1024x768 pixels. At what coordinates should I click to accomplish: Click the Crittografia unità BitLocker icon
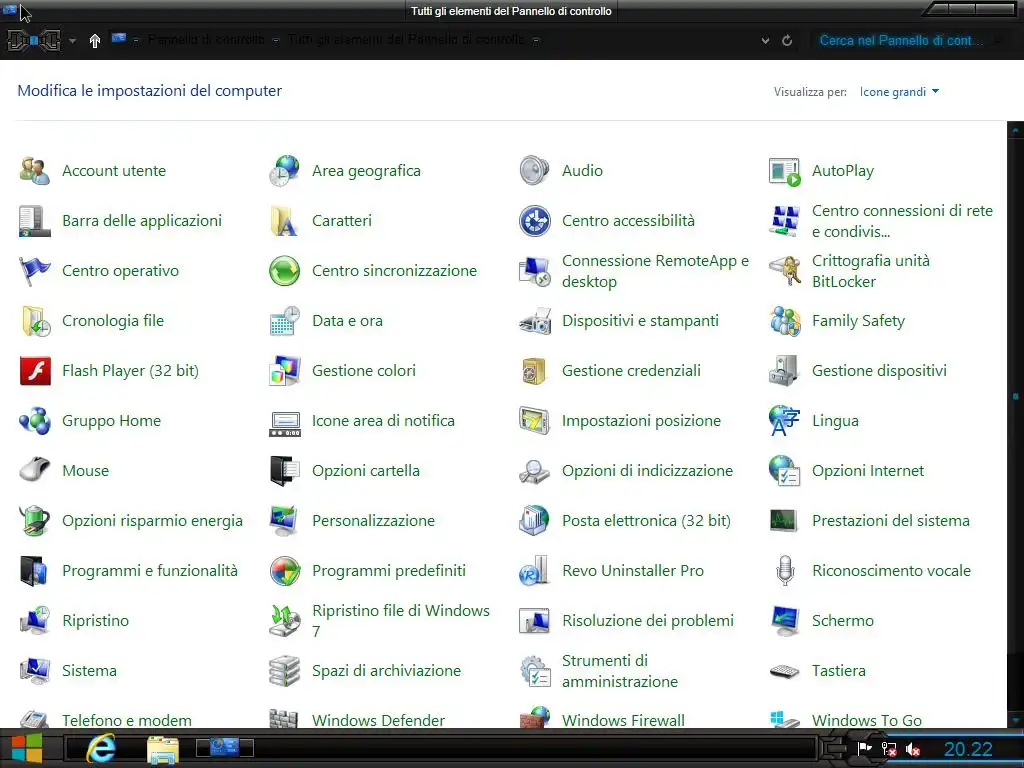[784, 271]
